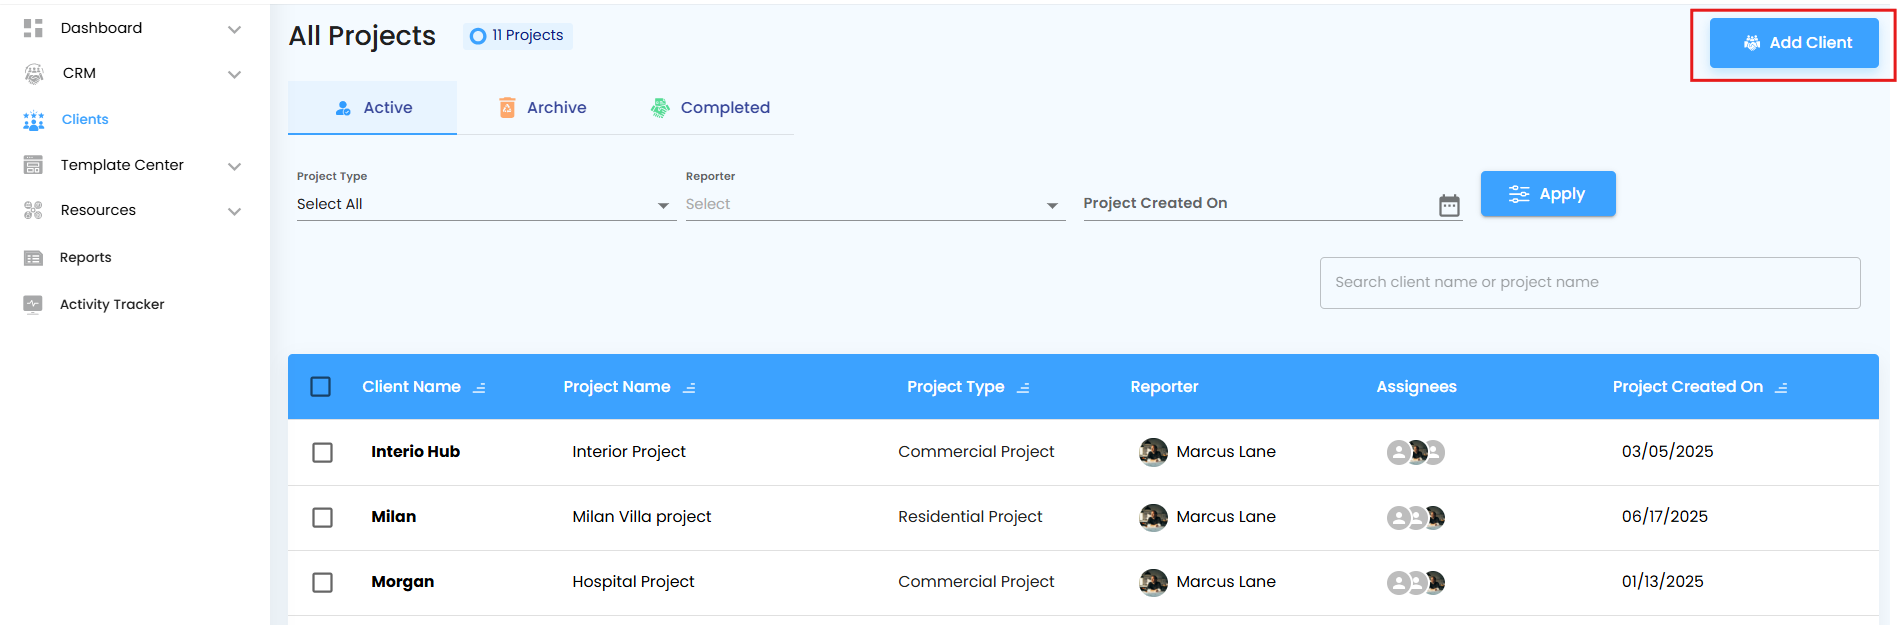Sort by Client Name column icon
This screenshot has height=625, width=1897.
(x=479, y=388)
